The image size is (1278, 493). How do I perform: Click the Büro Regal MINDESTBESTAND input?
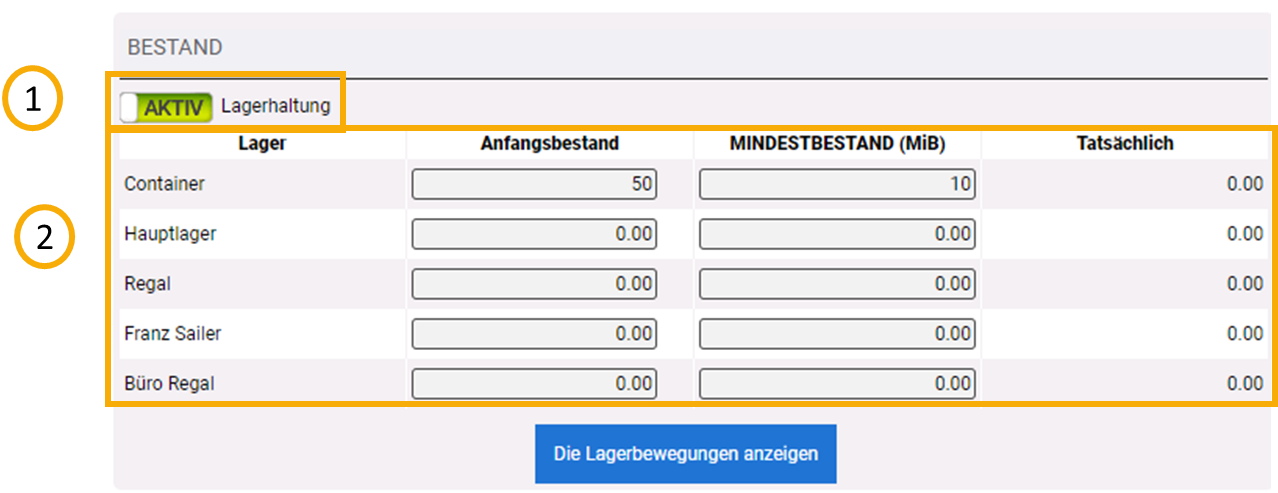pos(837,383)
